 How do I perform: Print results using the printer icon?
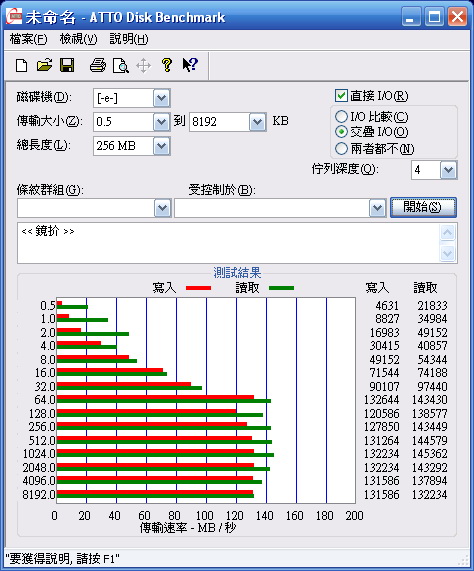point(98,66)
